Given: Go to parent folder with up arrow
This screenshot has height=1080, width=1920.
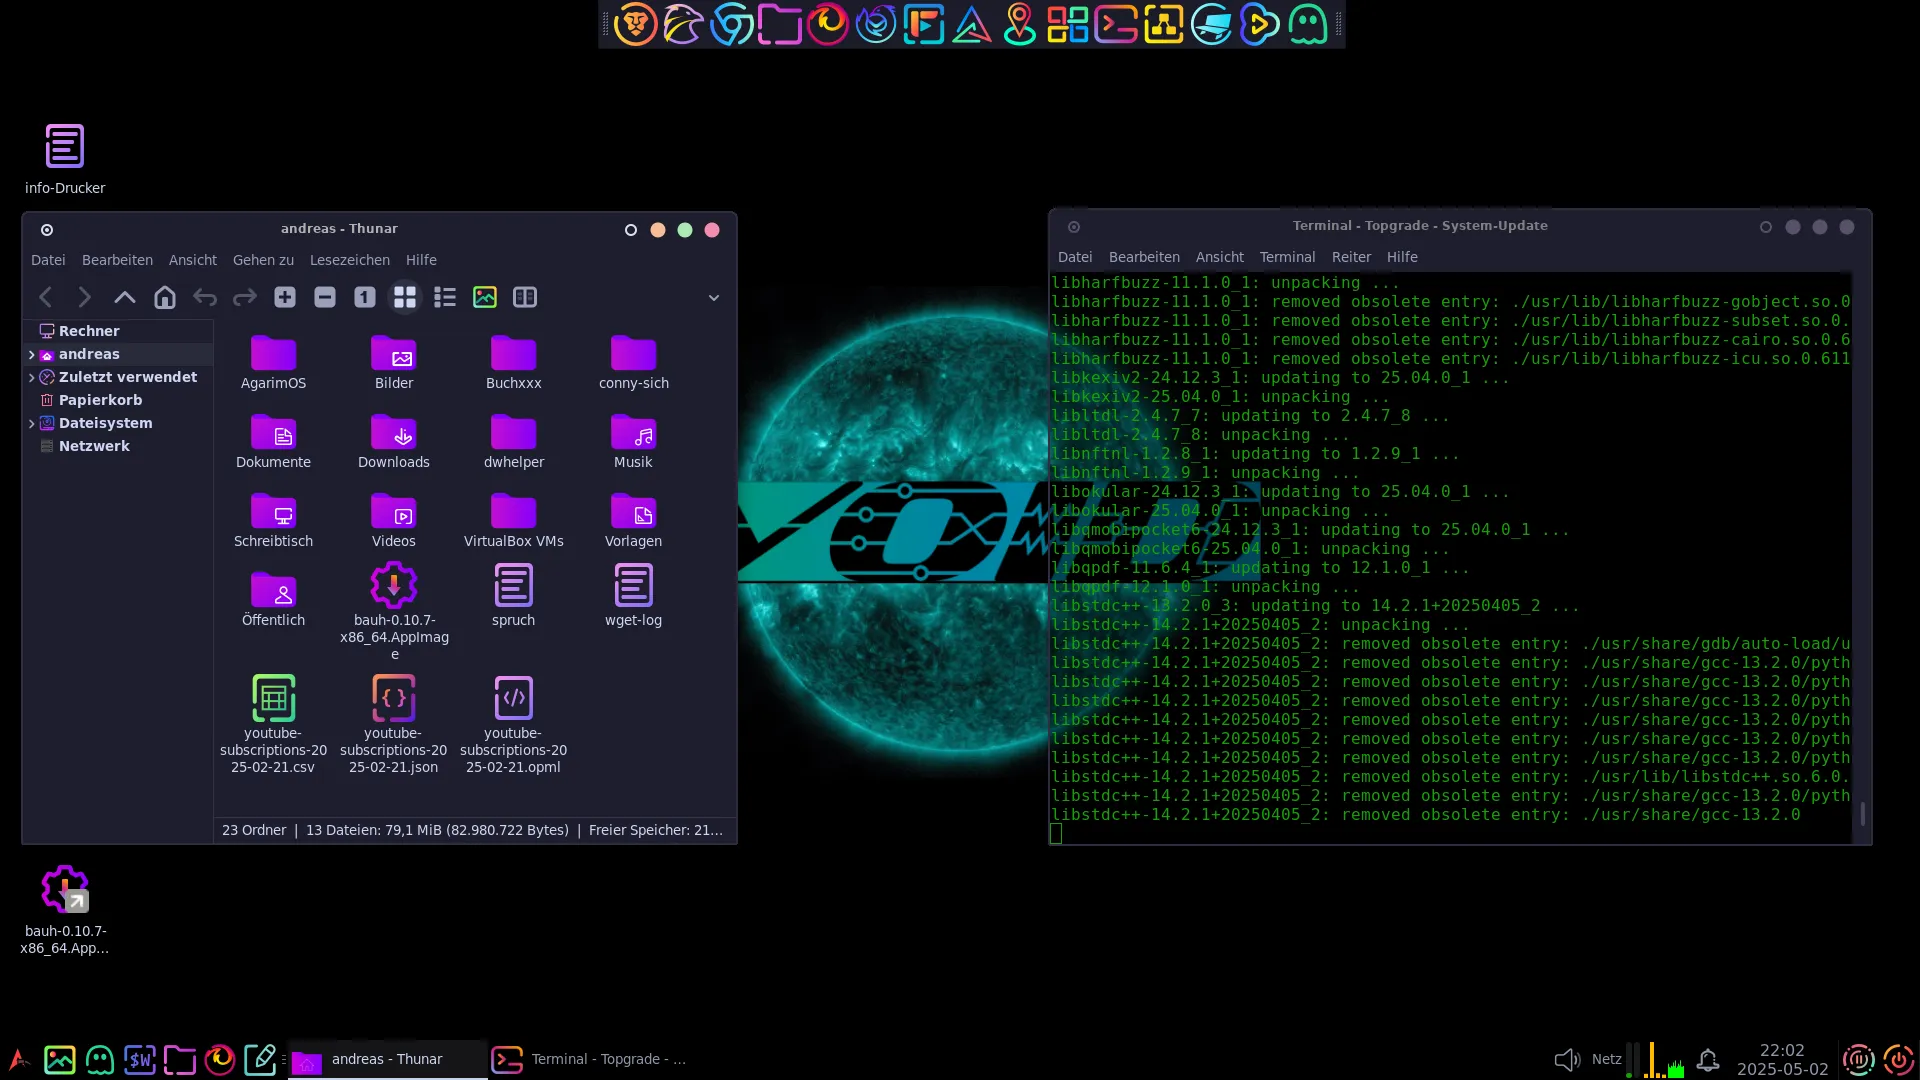Looking at the screenshot, I should click(125, 297).
